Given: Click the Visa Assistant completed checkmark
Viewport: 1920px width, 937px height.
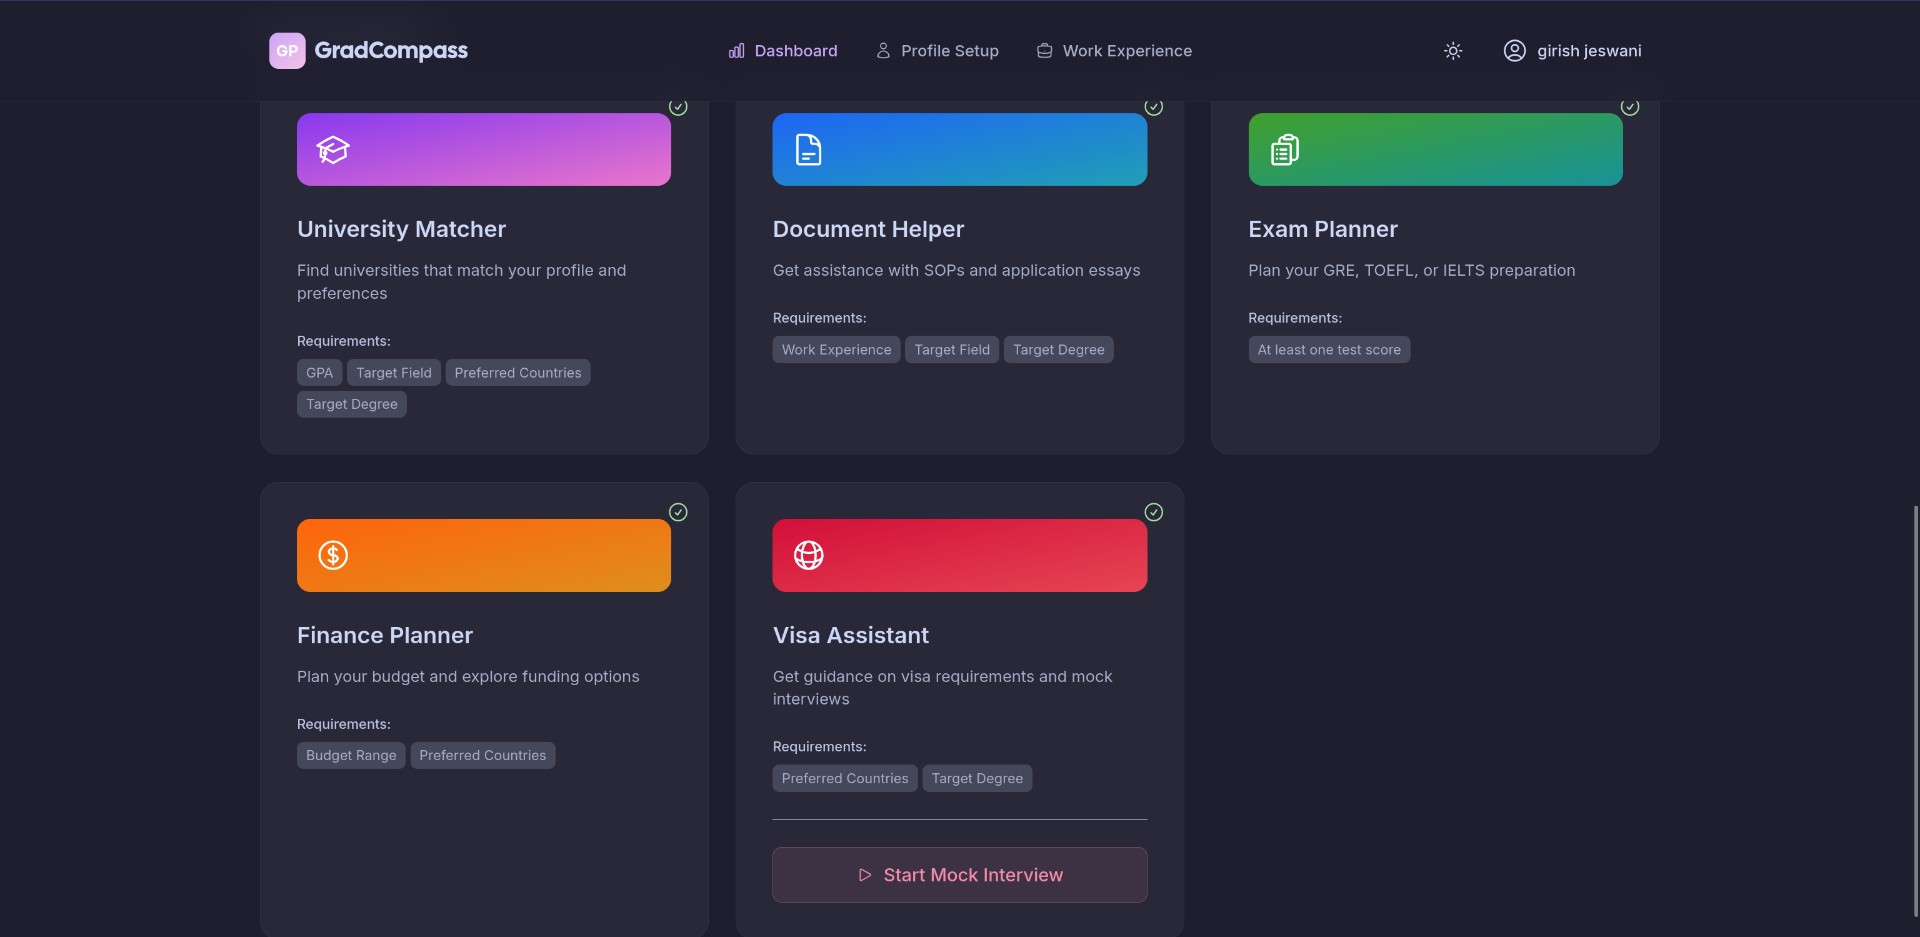Looking at the screenshot, I should [1153, 512].
